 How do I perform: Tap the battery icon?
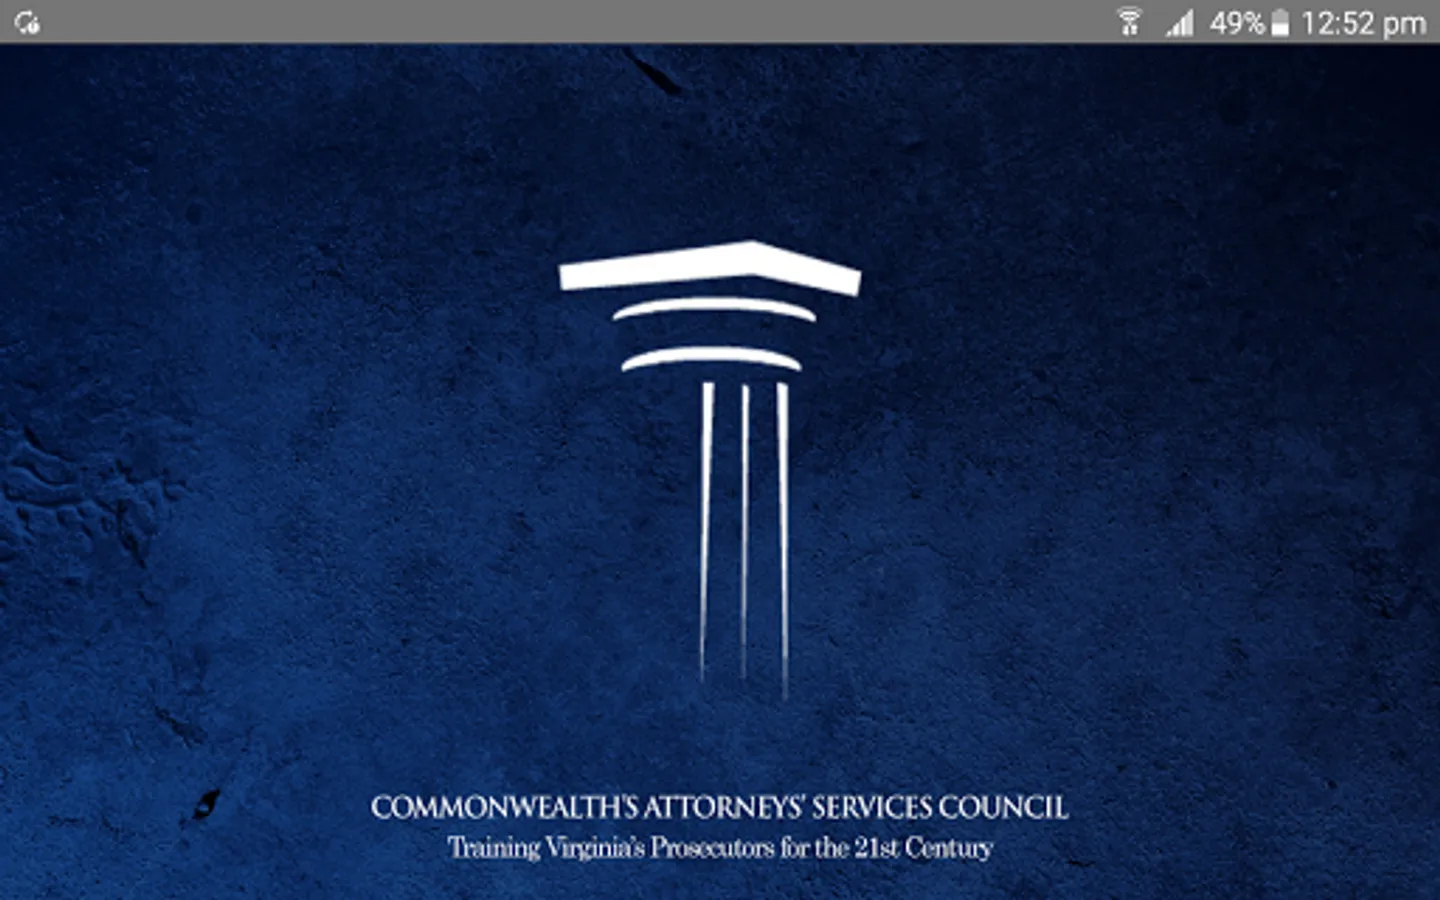pyautogui.click(x=1279, y=23)
